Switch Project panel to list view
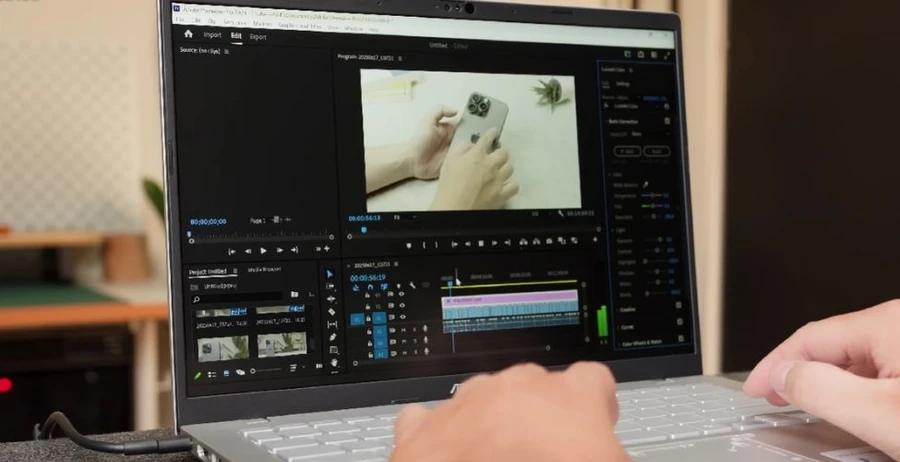Viewport: 900px width, 462px height. click(212, 374)
